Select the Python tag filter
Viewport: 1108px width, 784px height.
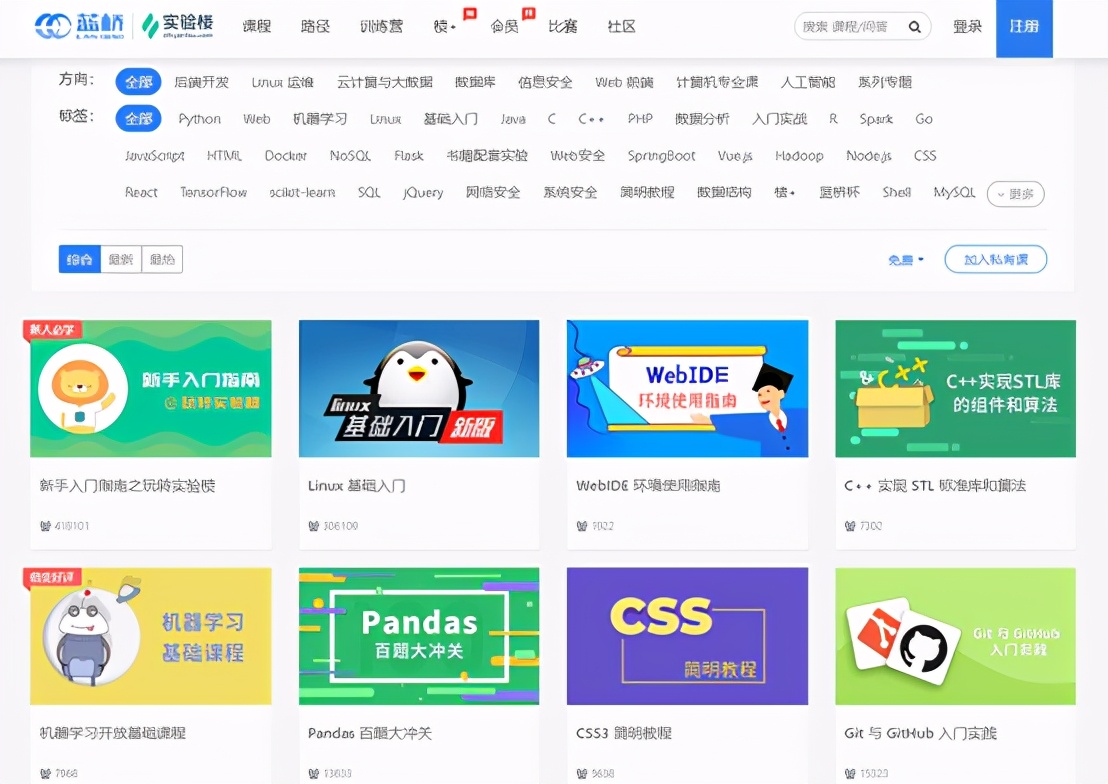[199, 118]
